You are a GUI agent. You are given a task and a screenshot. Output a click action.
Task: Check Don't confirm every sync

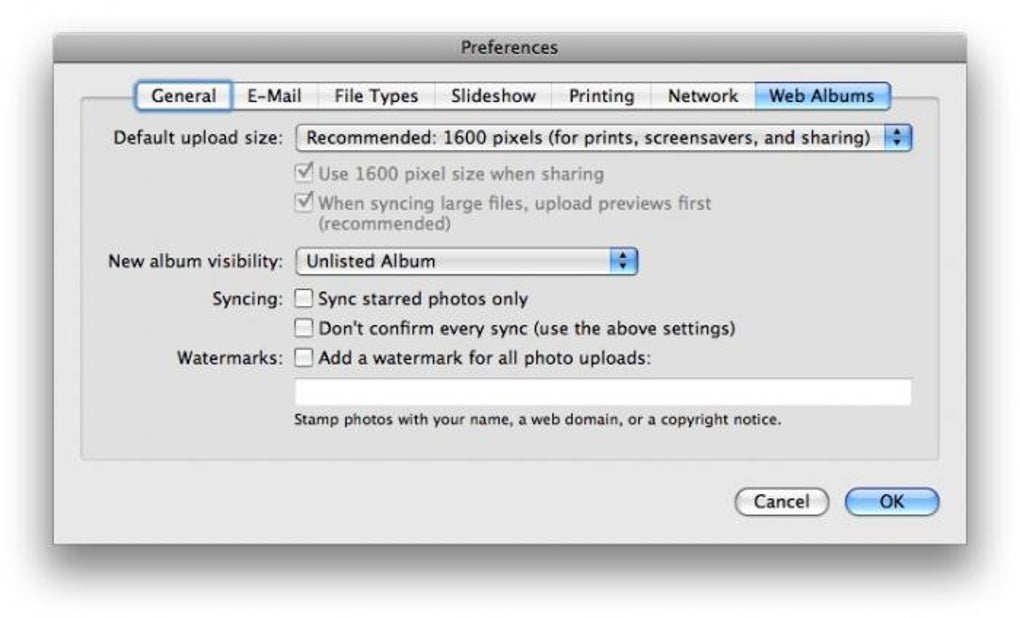[304, 327]
